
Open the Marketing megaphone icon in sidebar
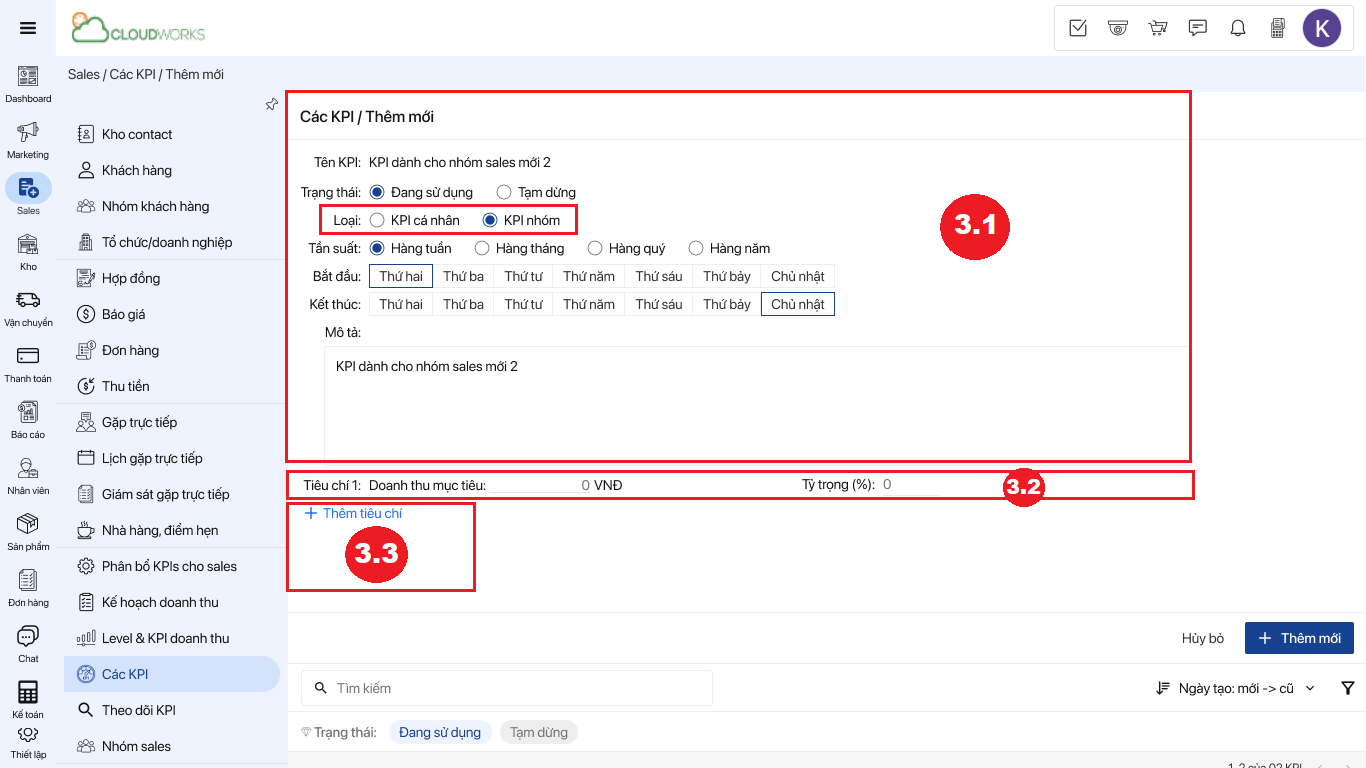point(28,132)
